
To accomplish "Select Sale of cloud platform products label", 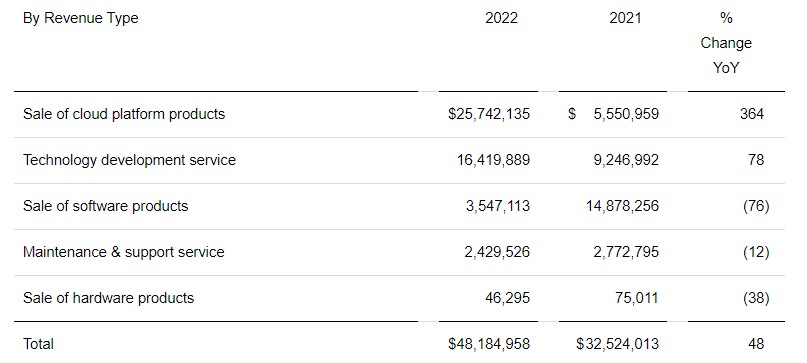I will 124,114.
